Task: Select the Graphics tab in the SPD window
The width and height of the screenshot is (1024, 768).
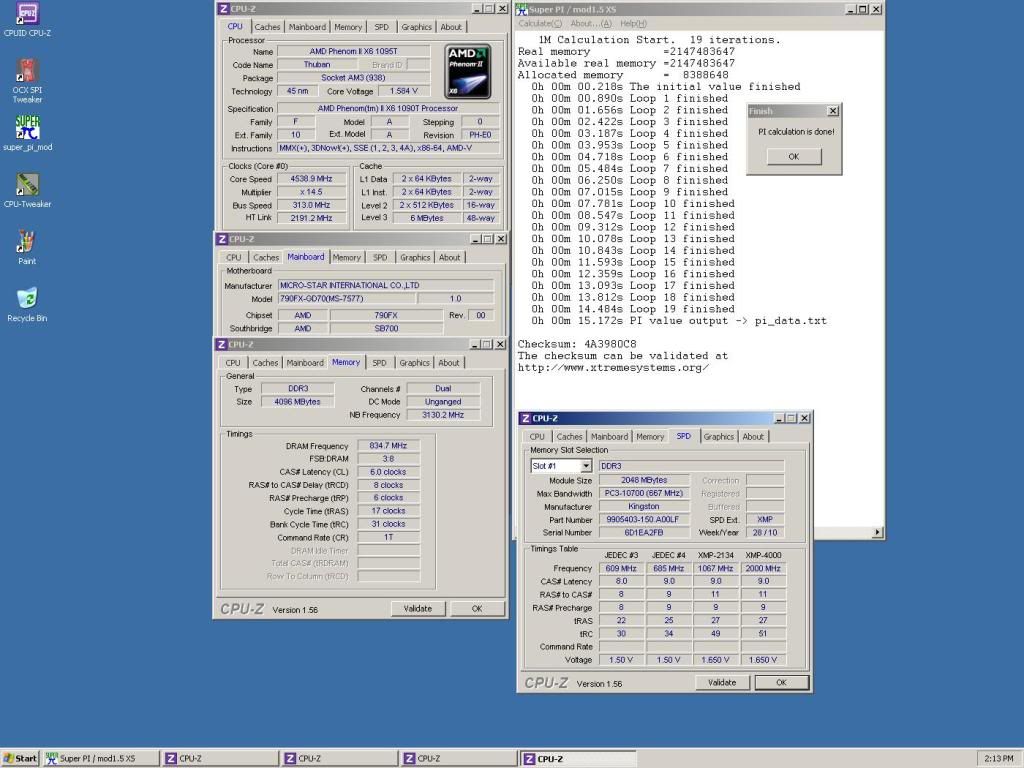Action: [x=718, y=437]
